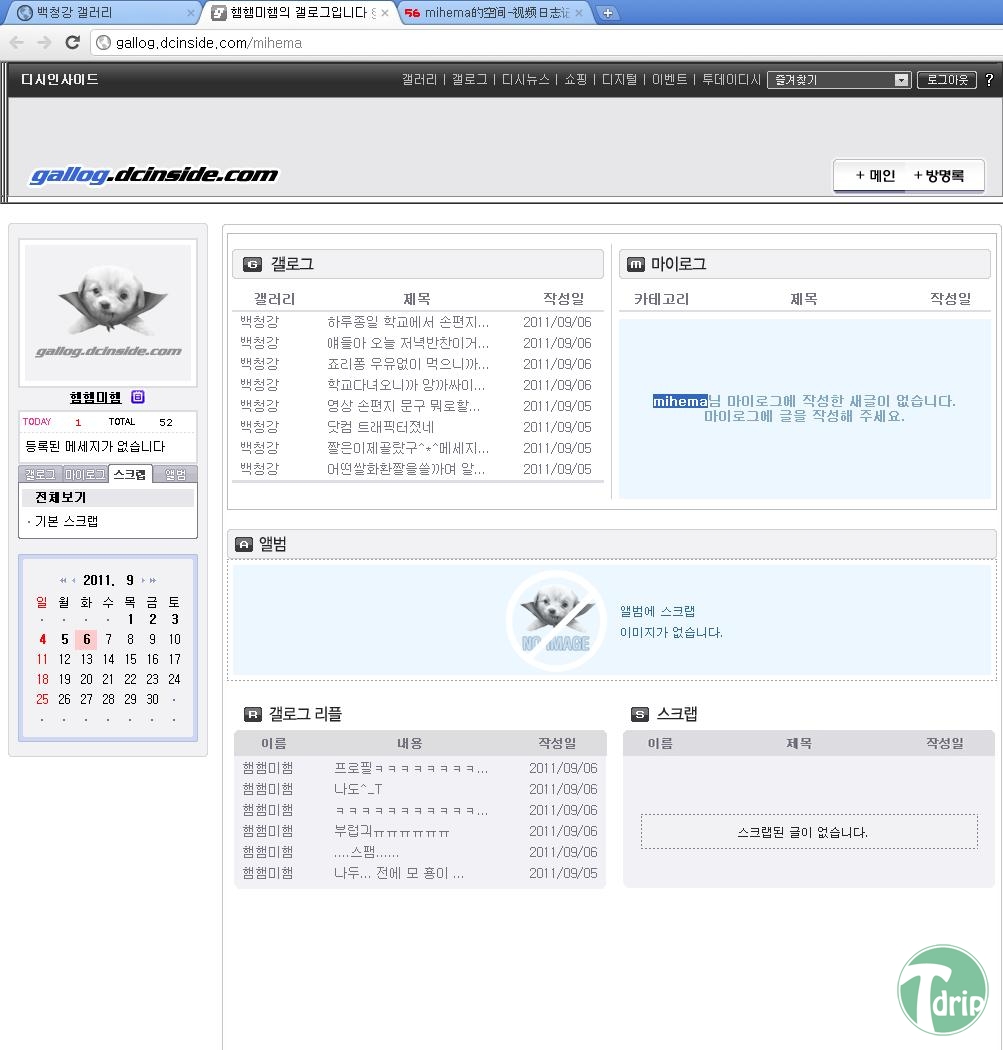Select the 스크랩 sidebar tab
1003x1050 pixels.
tap(130, 474)
